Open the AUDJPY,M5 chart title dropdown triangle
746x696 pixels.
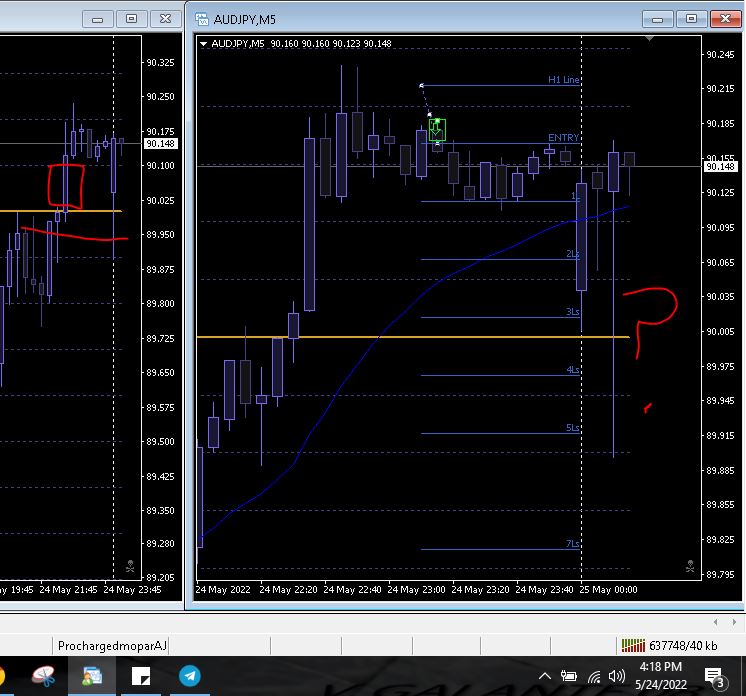click(203, 44)
